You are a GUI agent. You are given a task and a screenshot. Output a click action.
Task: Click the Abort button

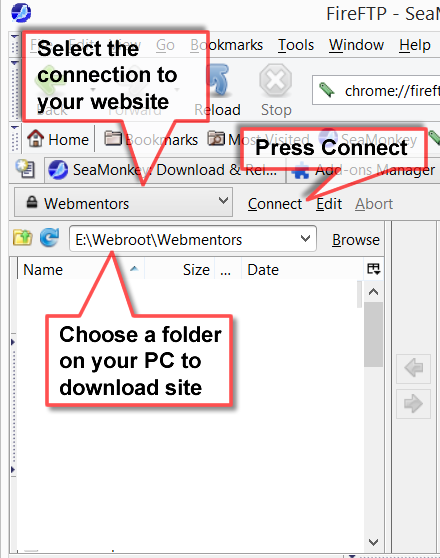coord(374,204)
